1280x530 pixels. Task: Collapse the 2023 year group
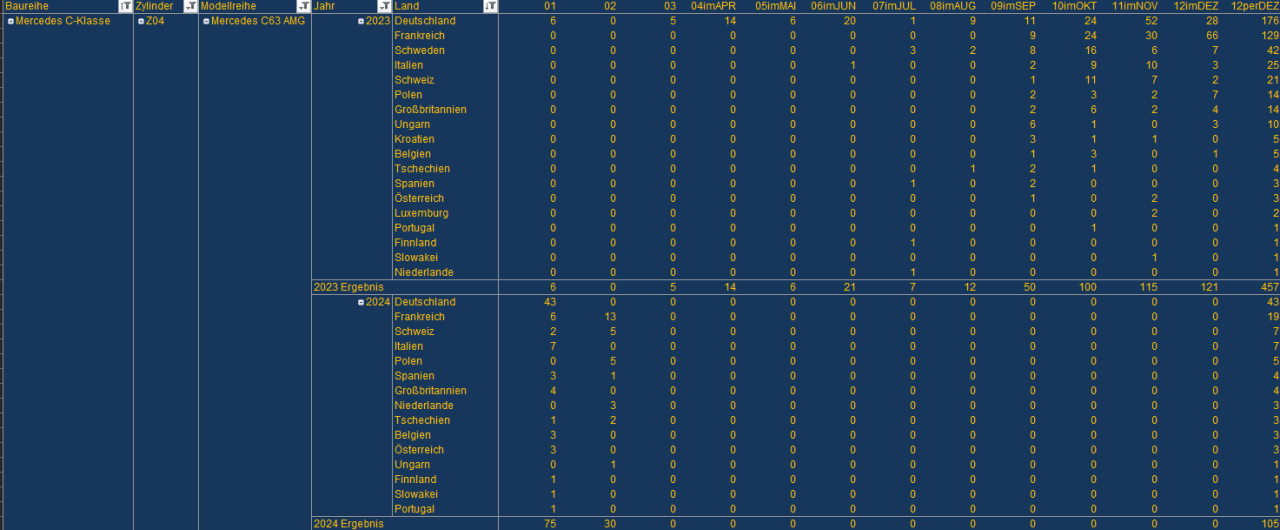(x=361, y=21)
